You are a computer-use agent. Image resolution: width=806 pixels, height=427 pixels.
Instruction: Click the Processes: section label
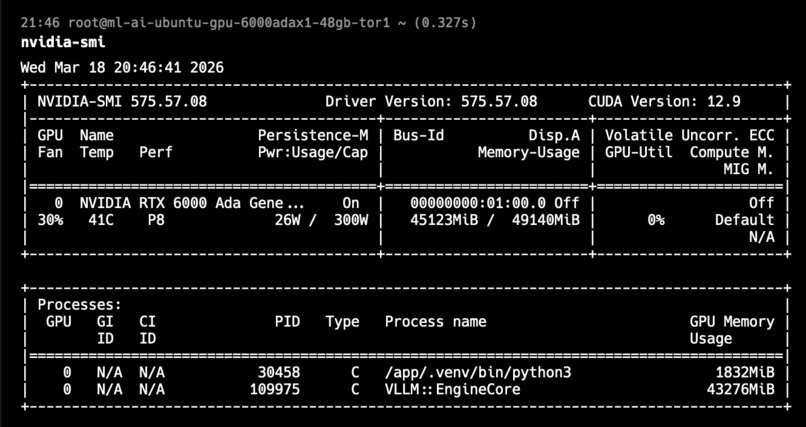click(80, 305)
